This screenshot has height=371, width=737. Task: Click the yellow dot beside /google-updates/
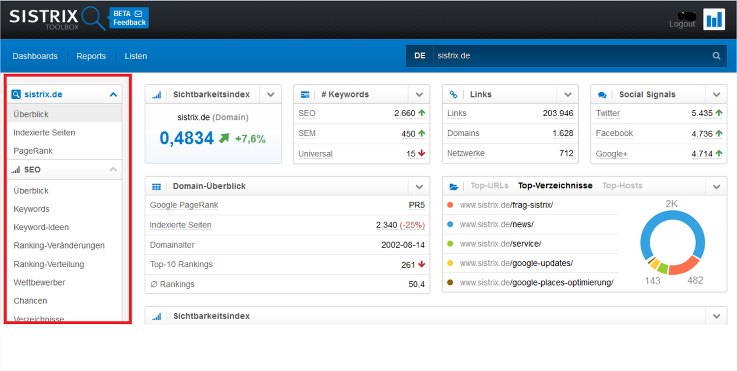(450, 263)
